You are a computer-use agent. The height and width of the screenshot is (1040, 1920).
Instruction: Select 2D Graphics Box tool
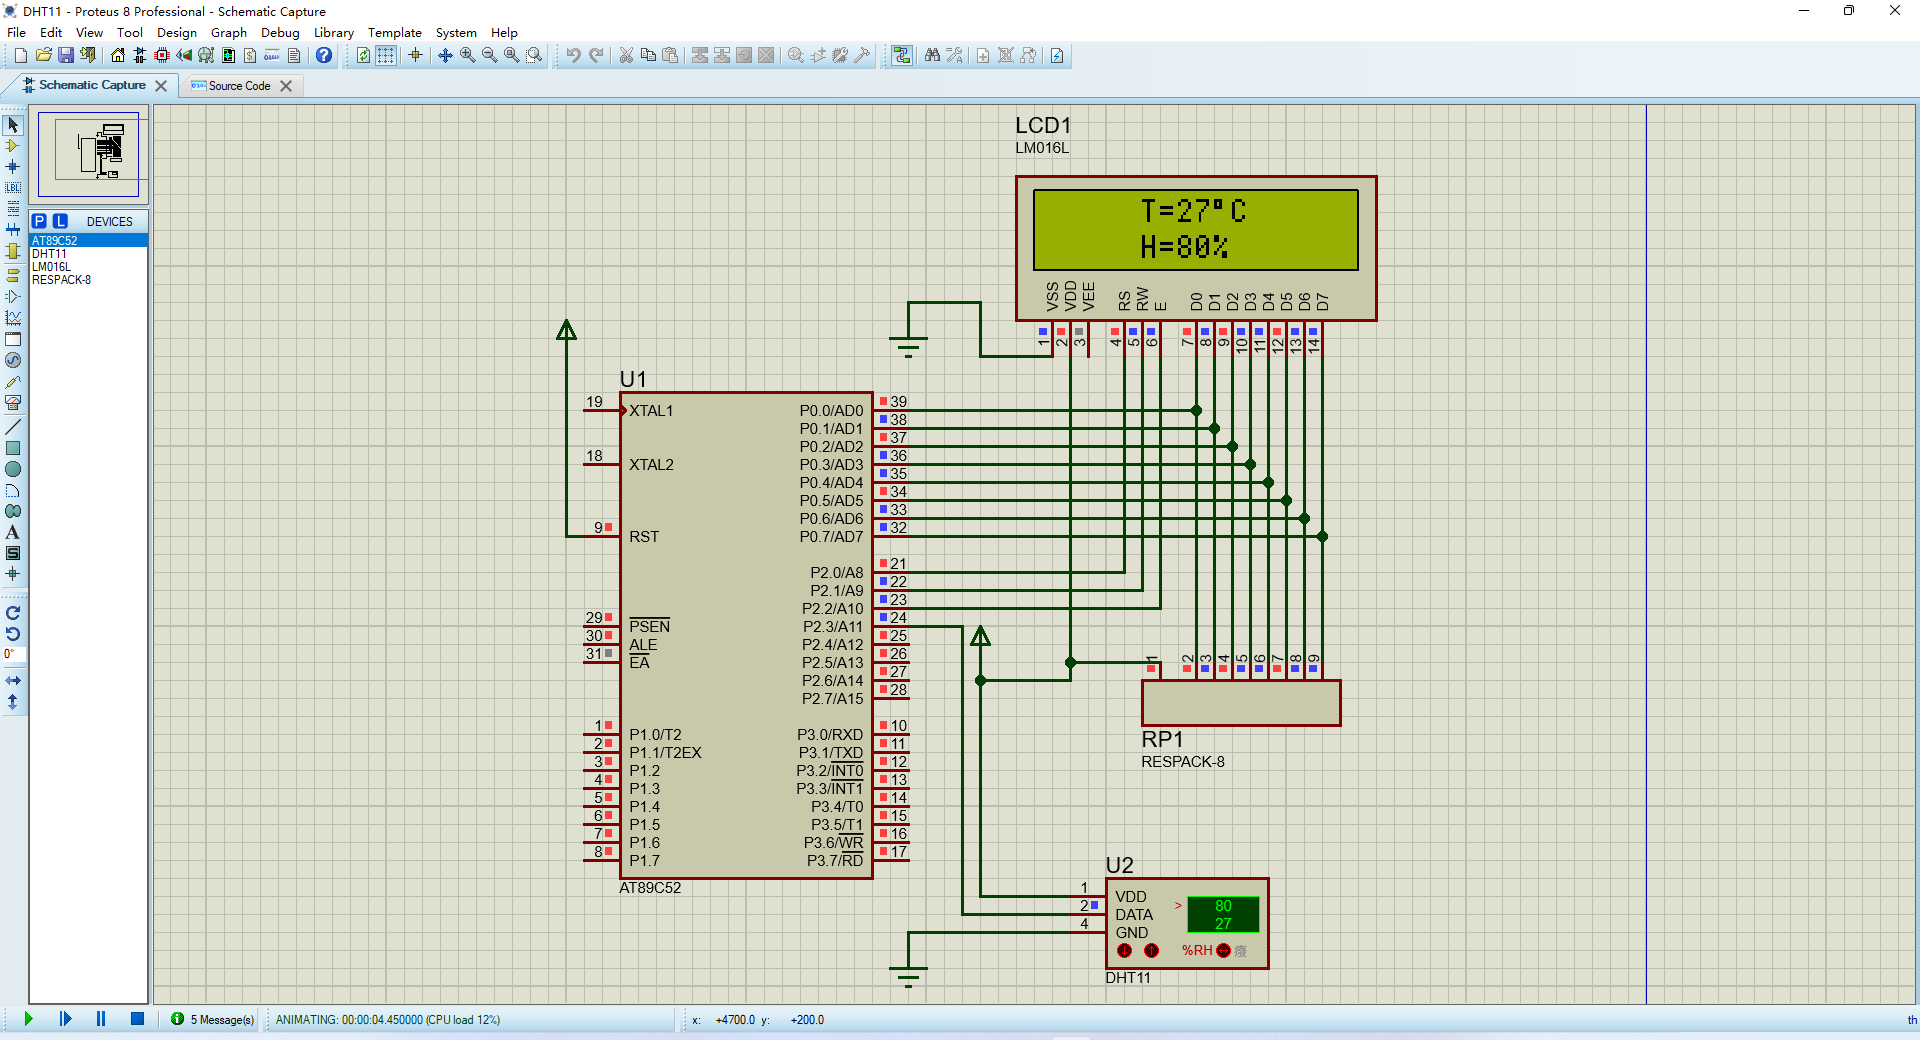pyautogui.click(x=13, y=448)
